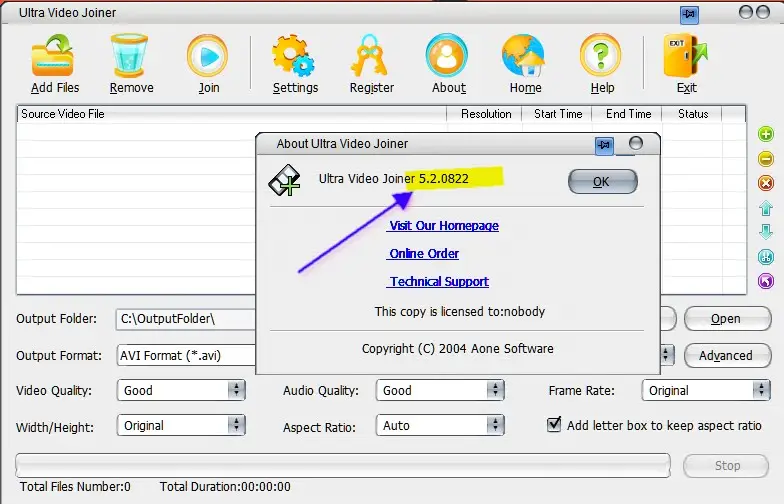The height and width of the screenshot is (504, 784).
Task: Follow the Visit Our Homepage link
Action: 444,226
